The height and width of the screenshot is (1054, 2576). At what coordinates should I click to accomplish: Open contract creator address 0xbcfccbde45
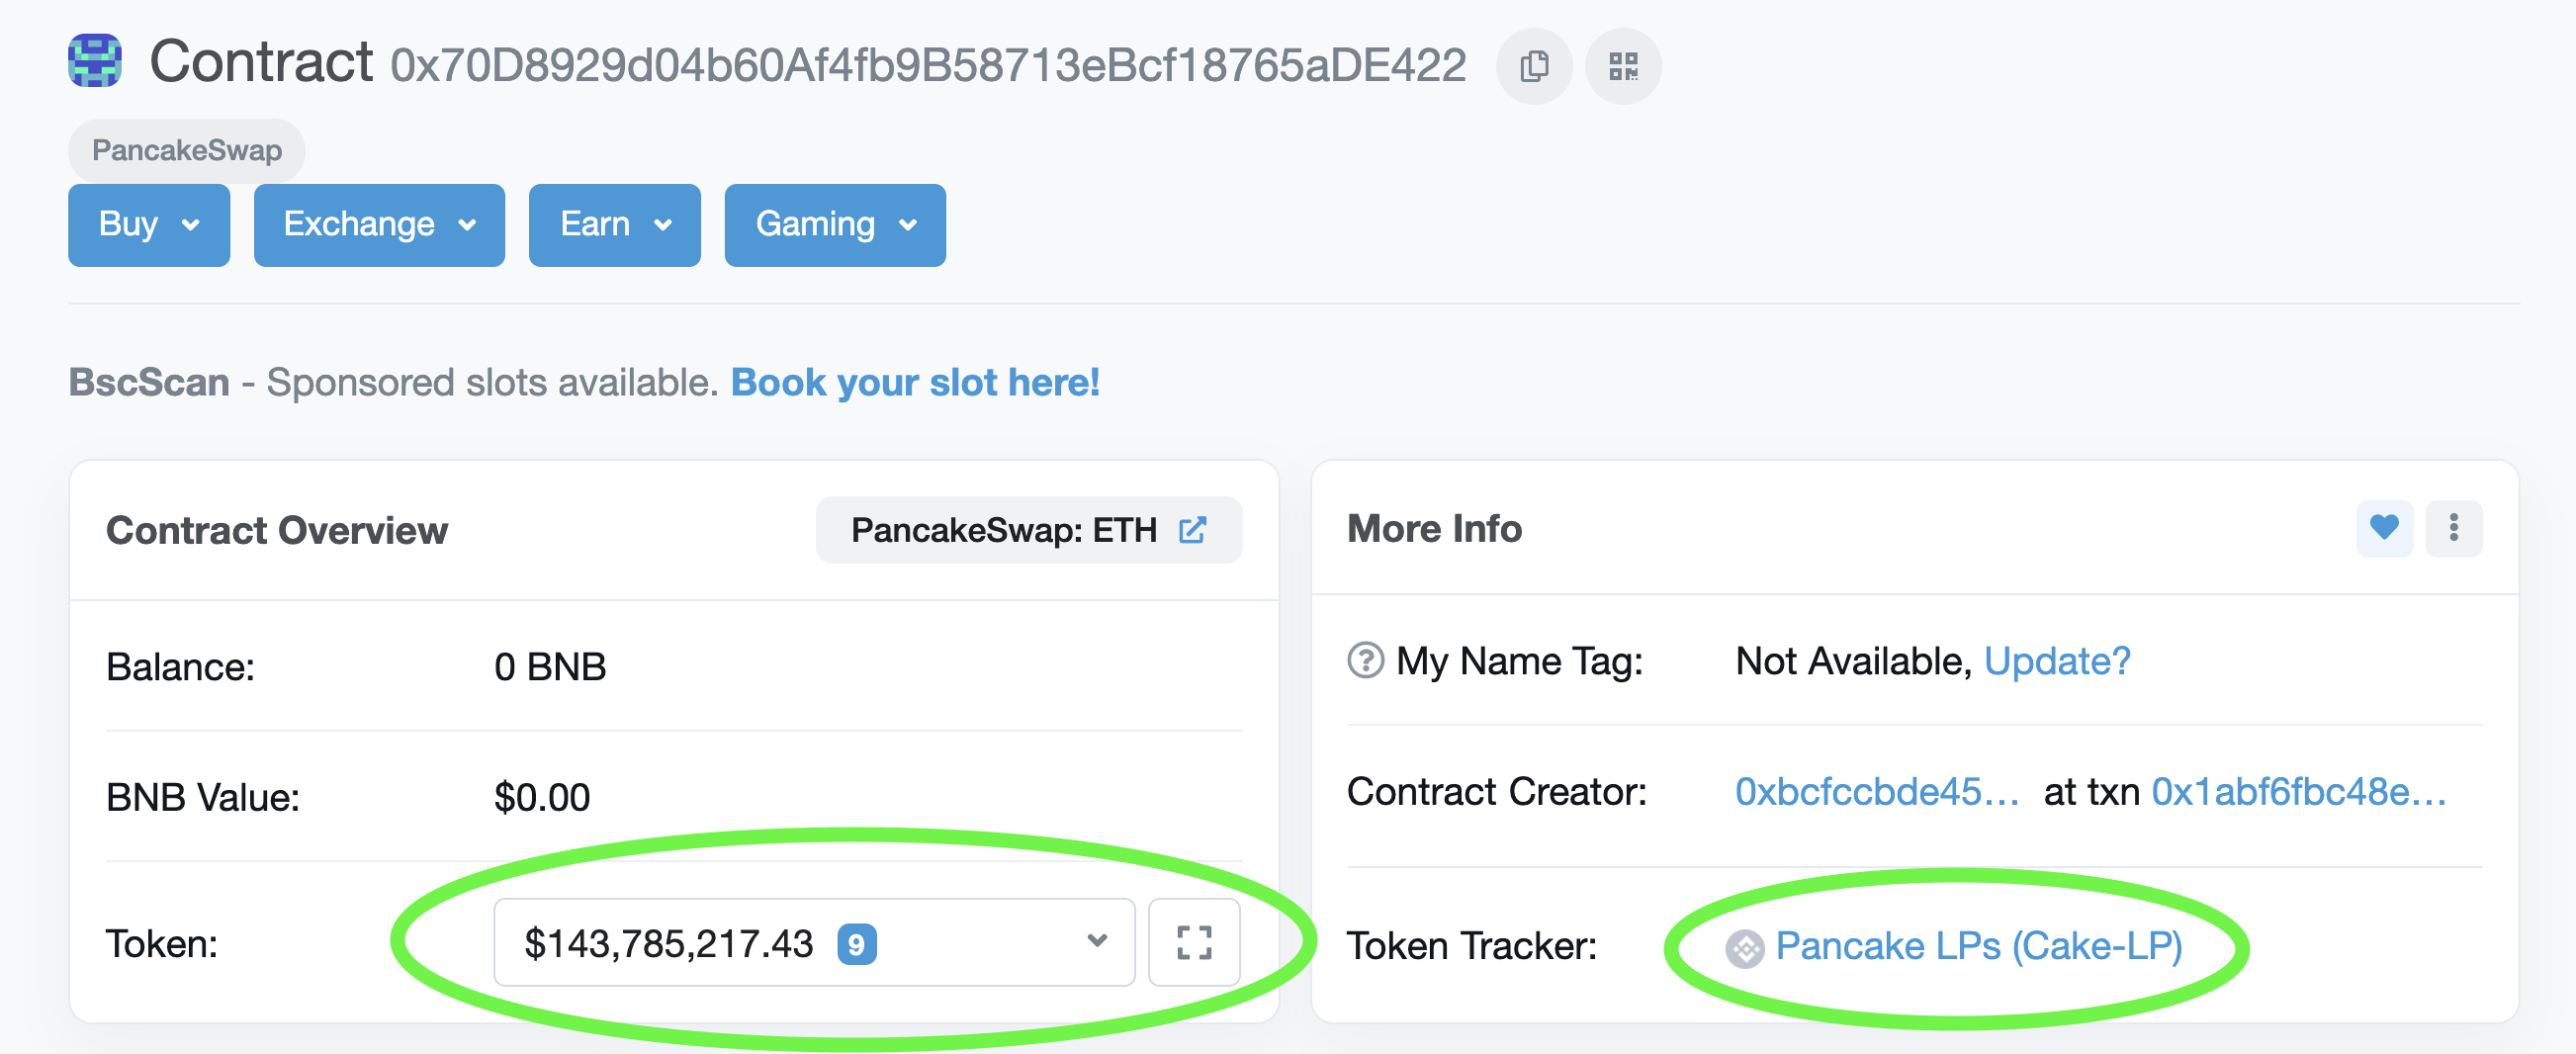[x=1877, y=792]
